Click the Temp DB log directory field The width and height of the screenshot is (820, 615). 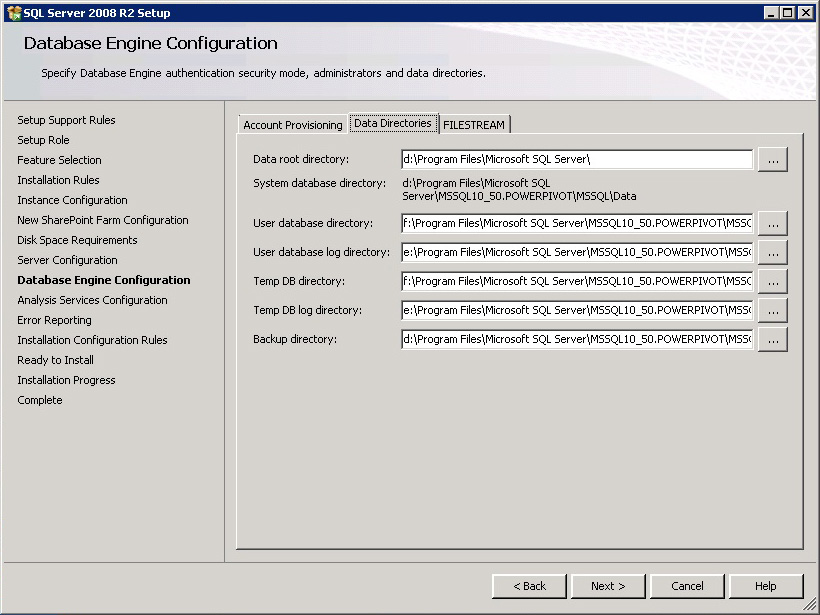click(x=577, y=310)
